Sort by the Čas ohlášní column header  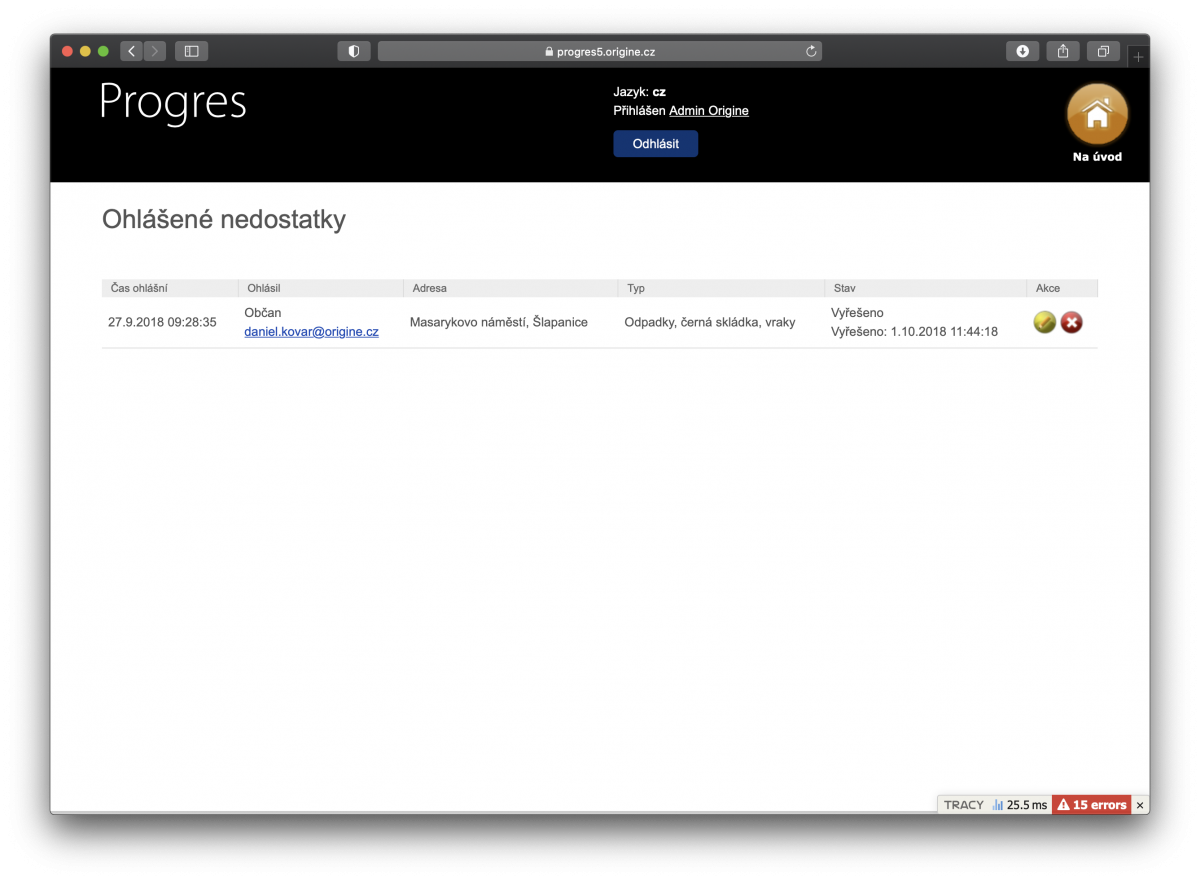coord(135,287)
